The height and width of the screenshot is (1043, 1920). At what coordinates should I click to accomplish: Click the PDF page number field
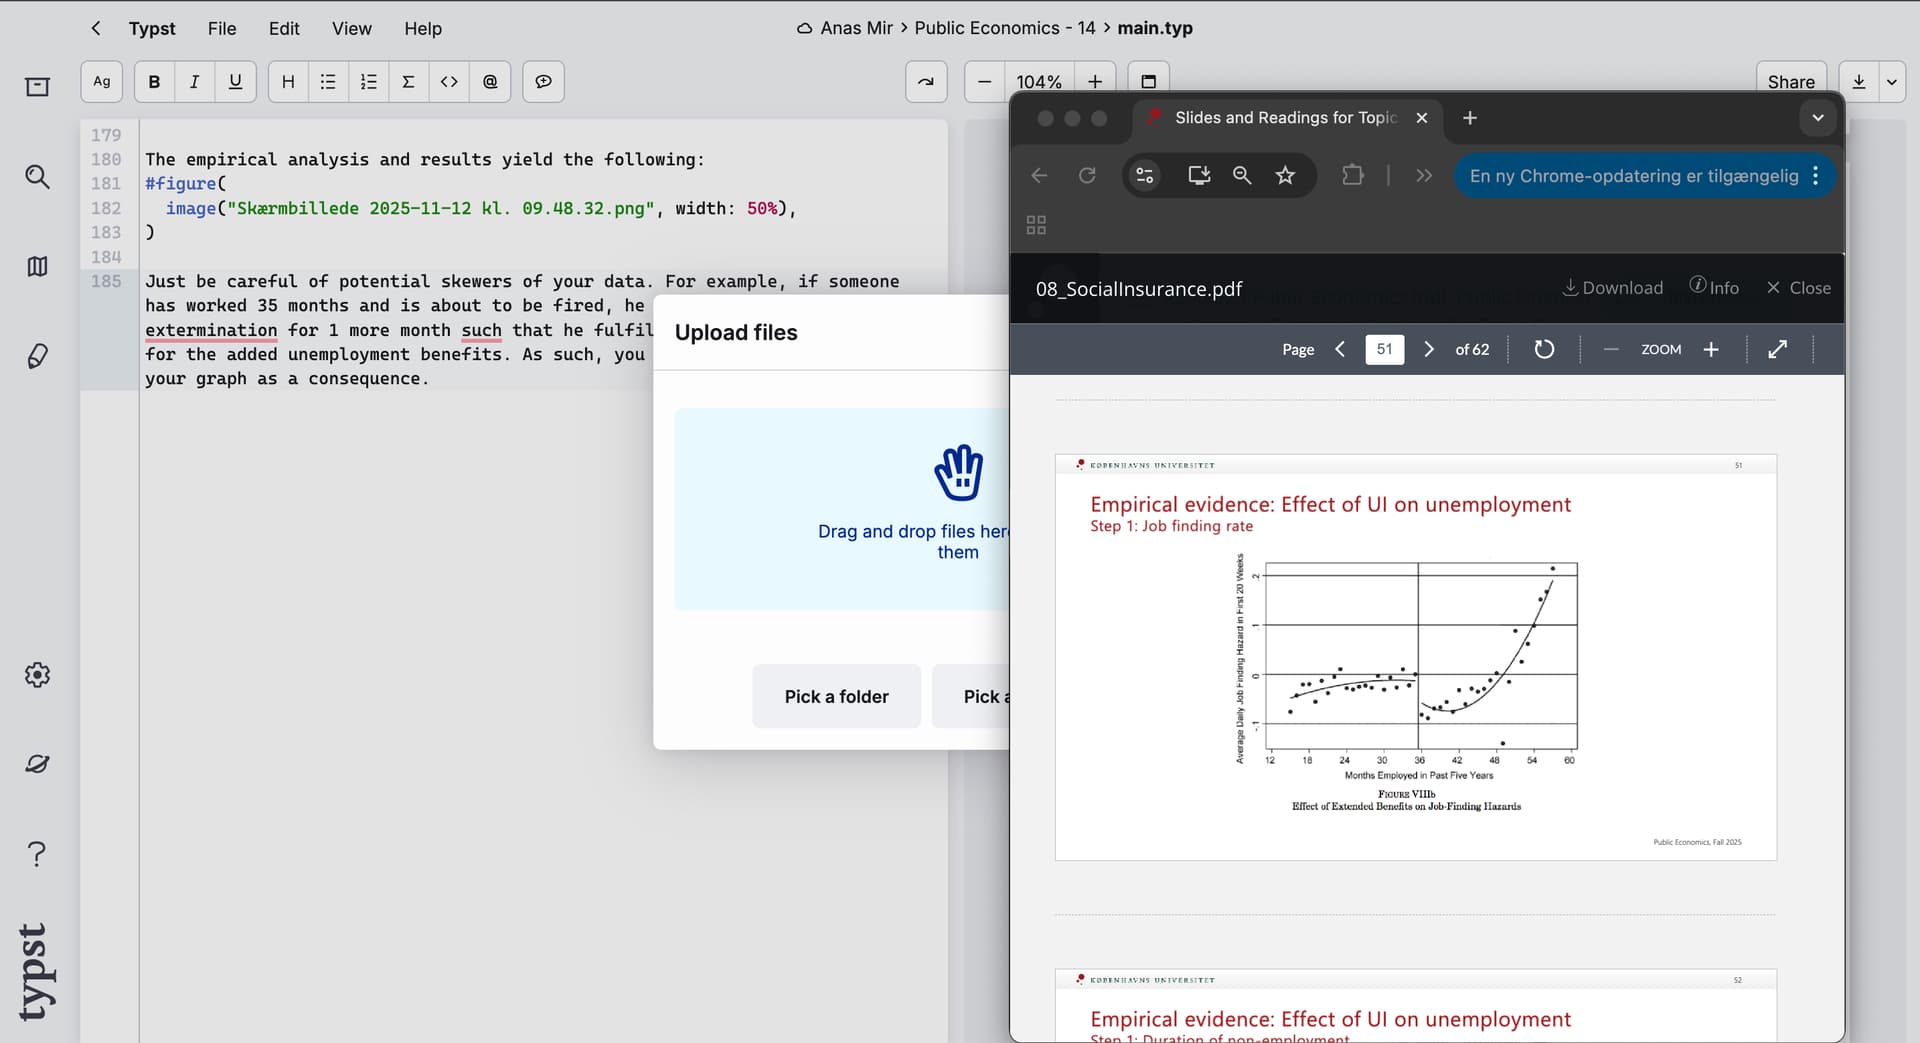tap(1384, 349)
